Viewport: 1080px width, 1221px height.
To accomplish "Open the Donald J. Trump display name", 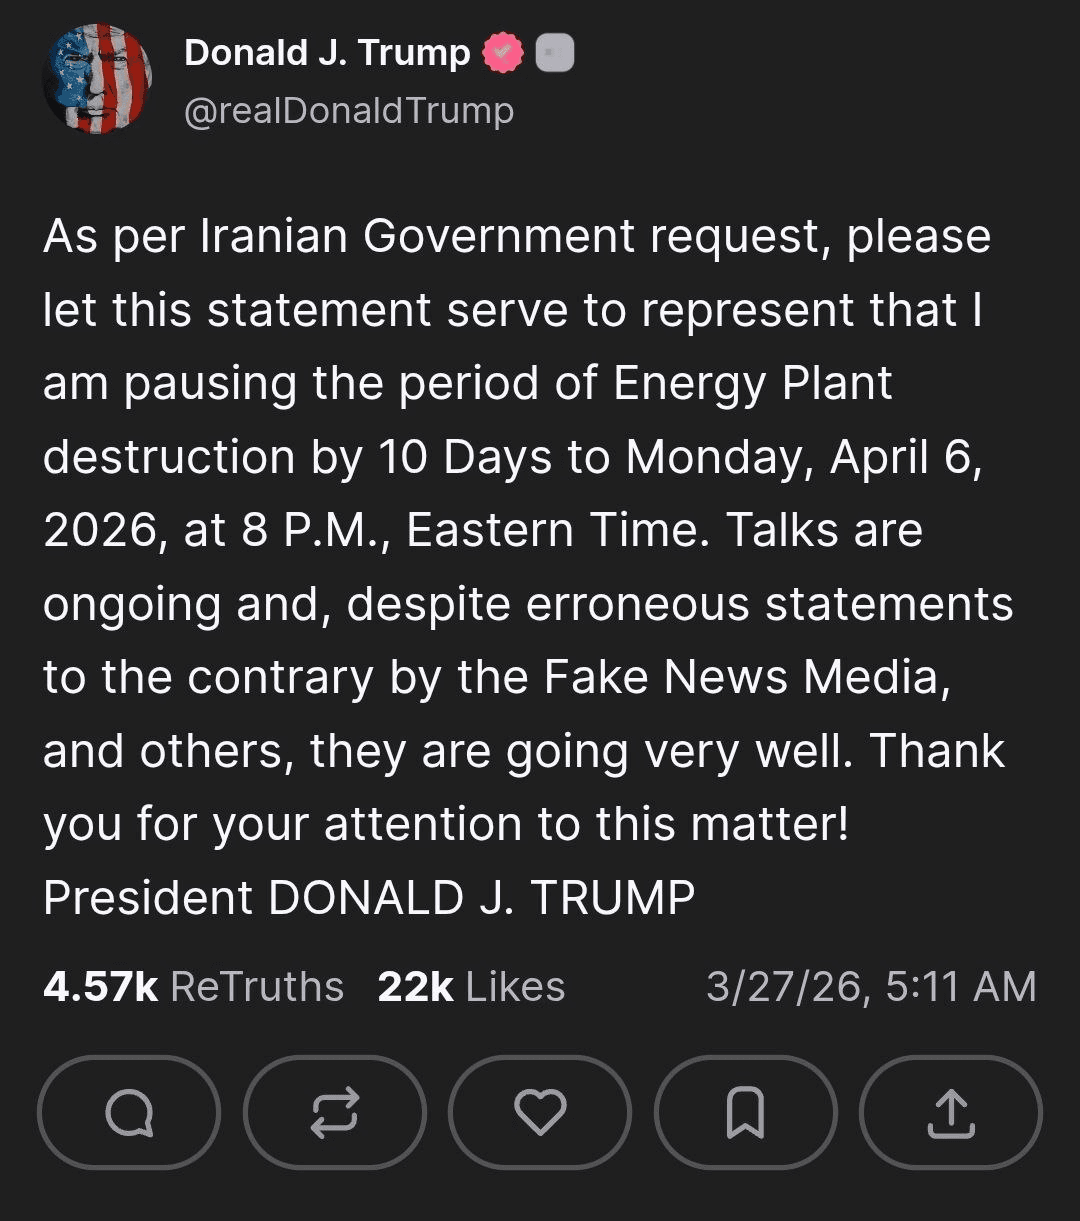I will [327, 53].
